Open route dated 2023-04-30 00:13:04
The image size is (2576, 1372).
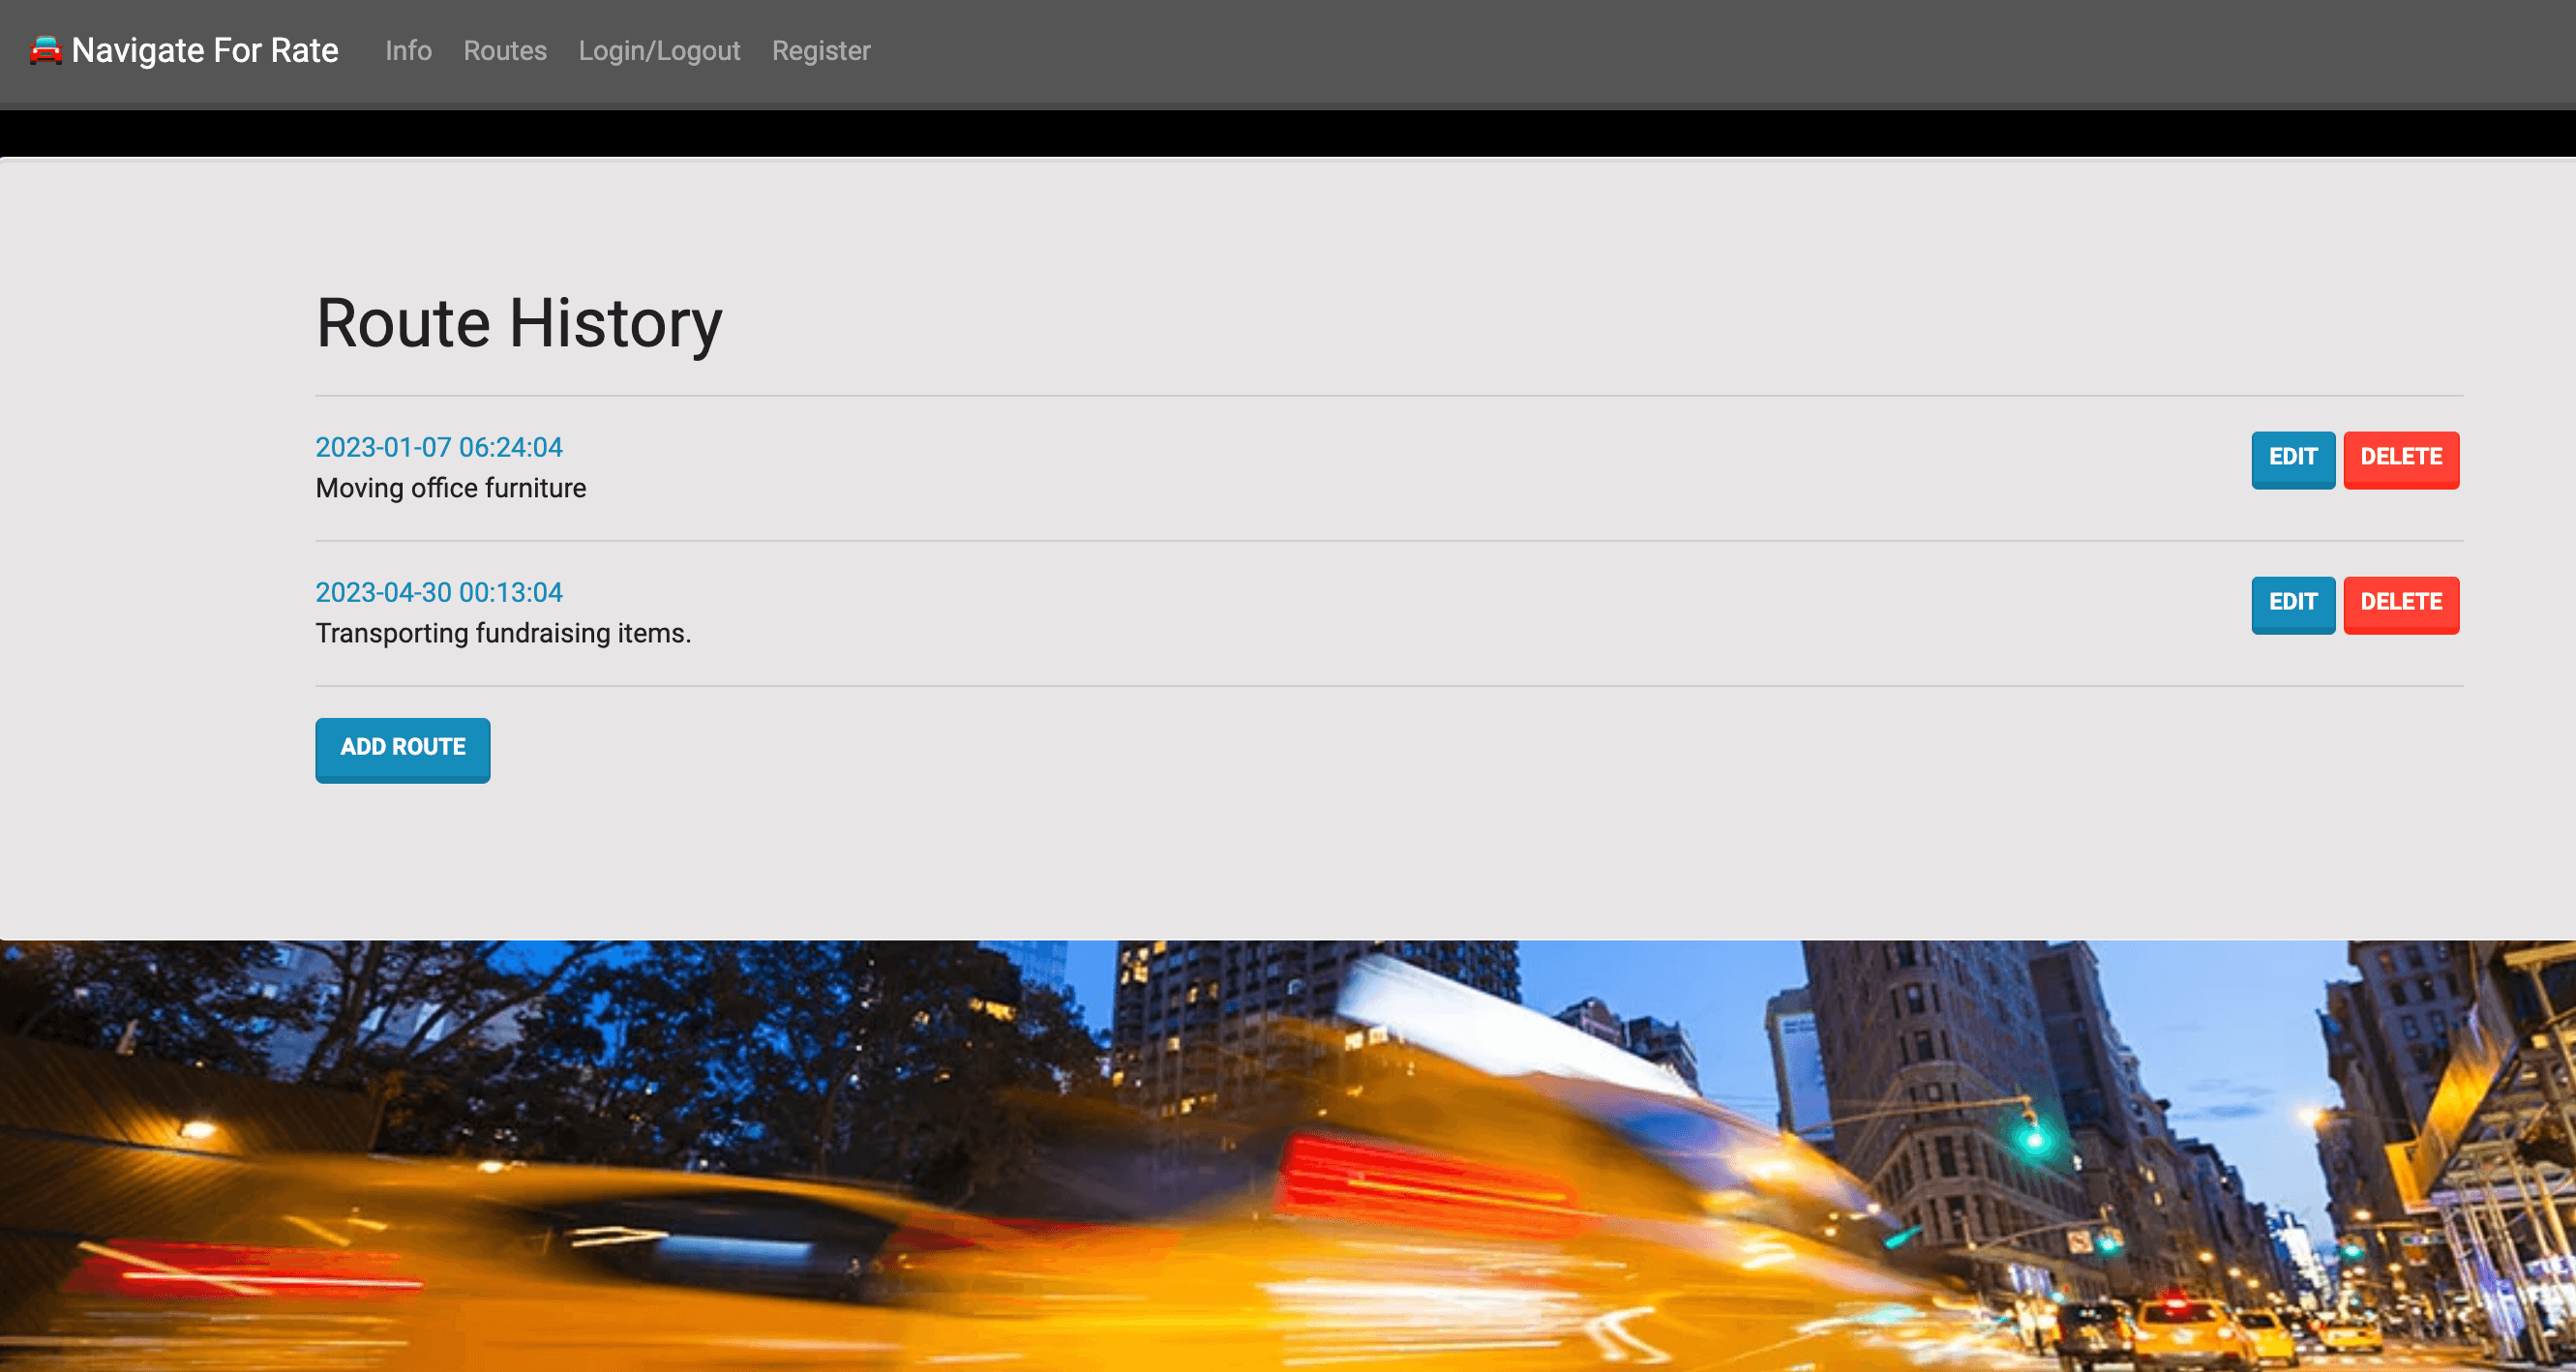pos(439,592)
